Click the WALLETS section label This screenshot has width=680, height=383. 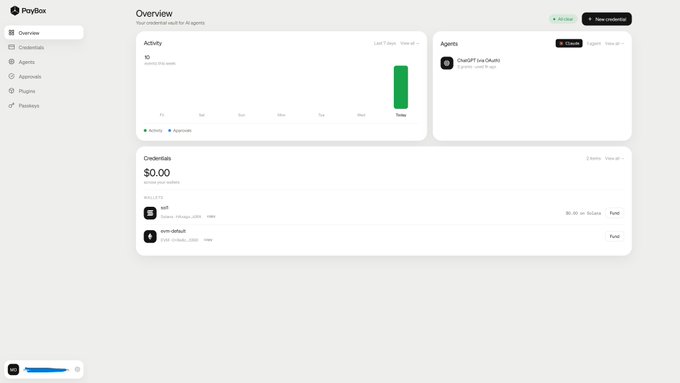153,197
